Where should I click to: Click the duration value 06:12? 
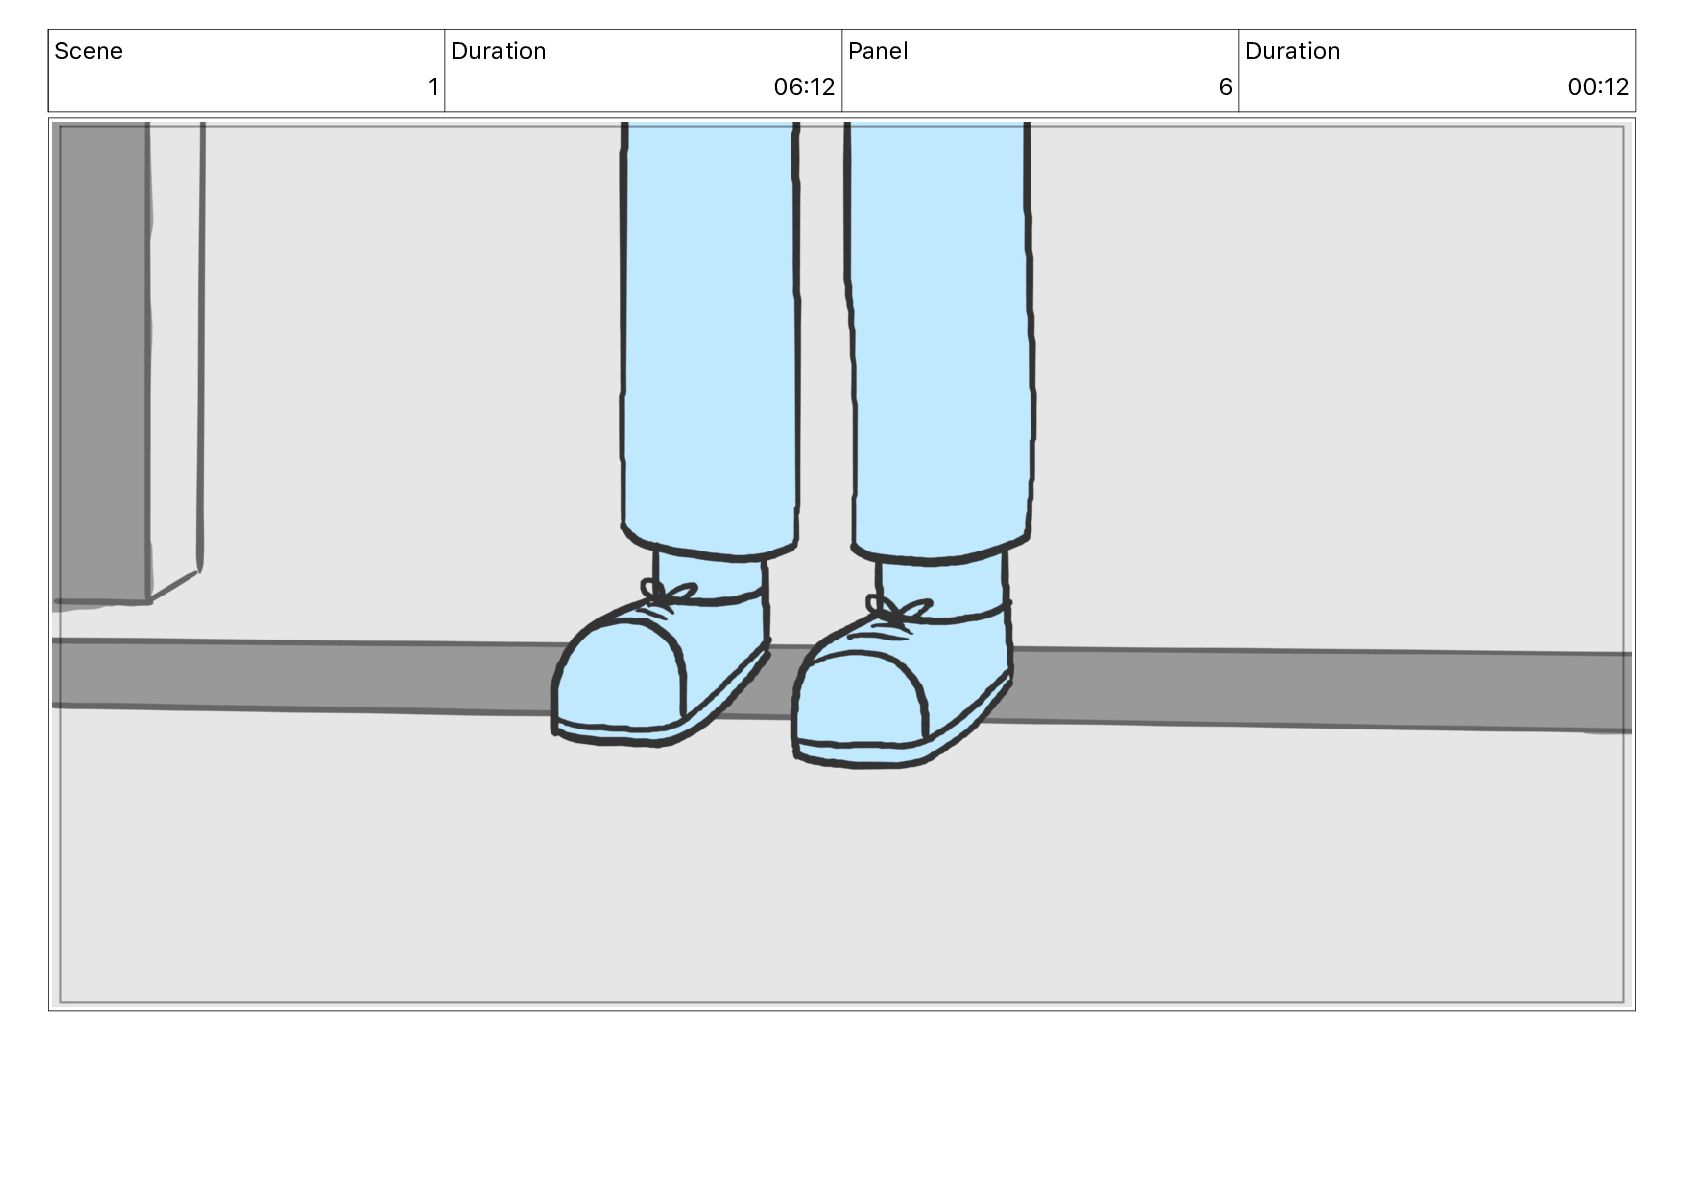(804, 87)
